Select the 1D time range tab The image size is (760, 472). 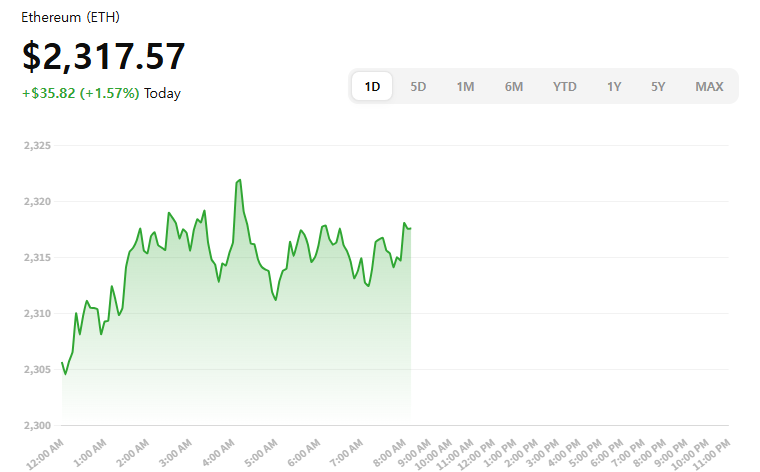click(372, 86)
